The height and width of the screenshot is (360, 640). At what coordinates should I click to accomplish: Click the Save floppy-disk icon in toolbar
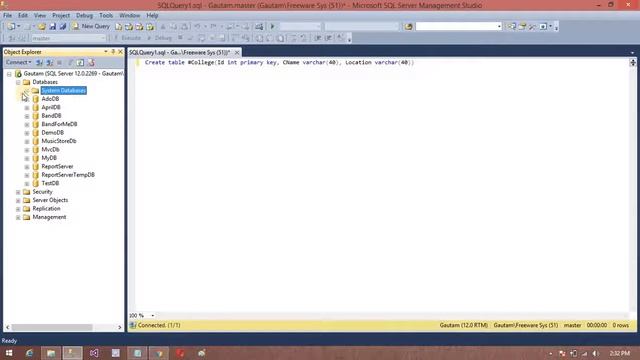pos(53,27)
